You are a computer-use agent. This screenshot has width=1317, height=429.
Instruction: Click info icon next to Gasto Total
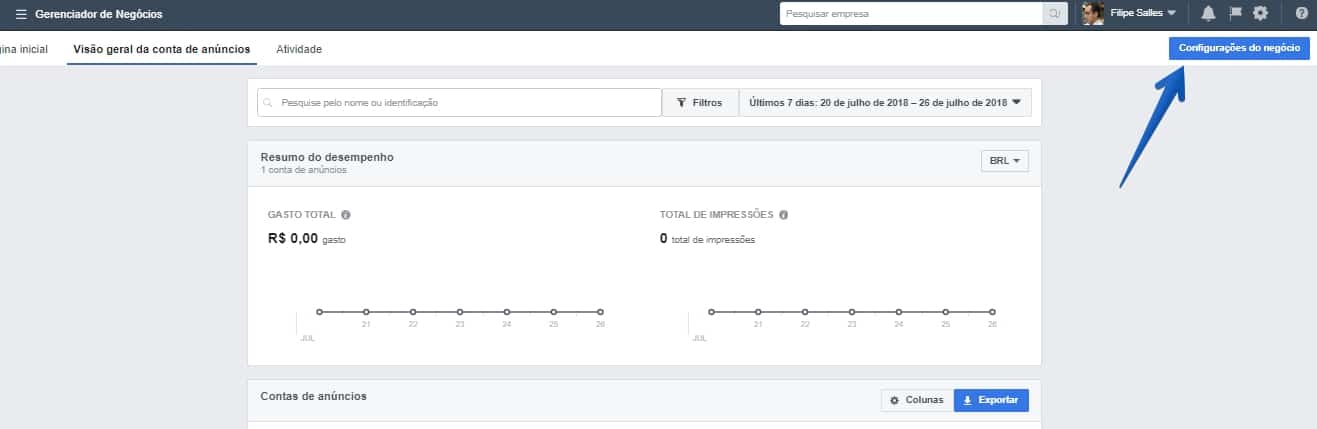click(346, 215)
